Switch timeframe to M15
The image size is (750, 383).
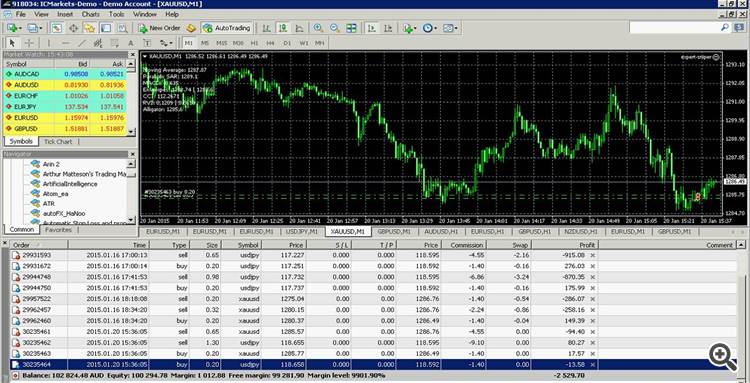[x=221, y=43]
